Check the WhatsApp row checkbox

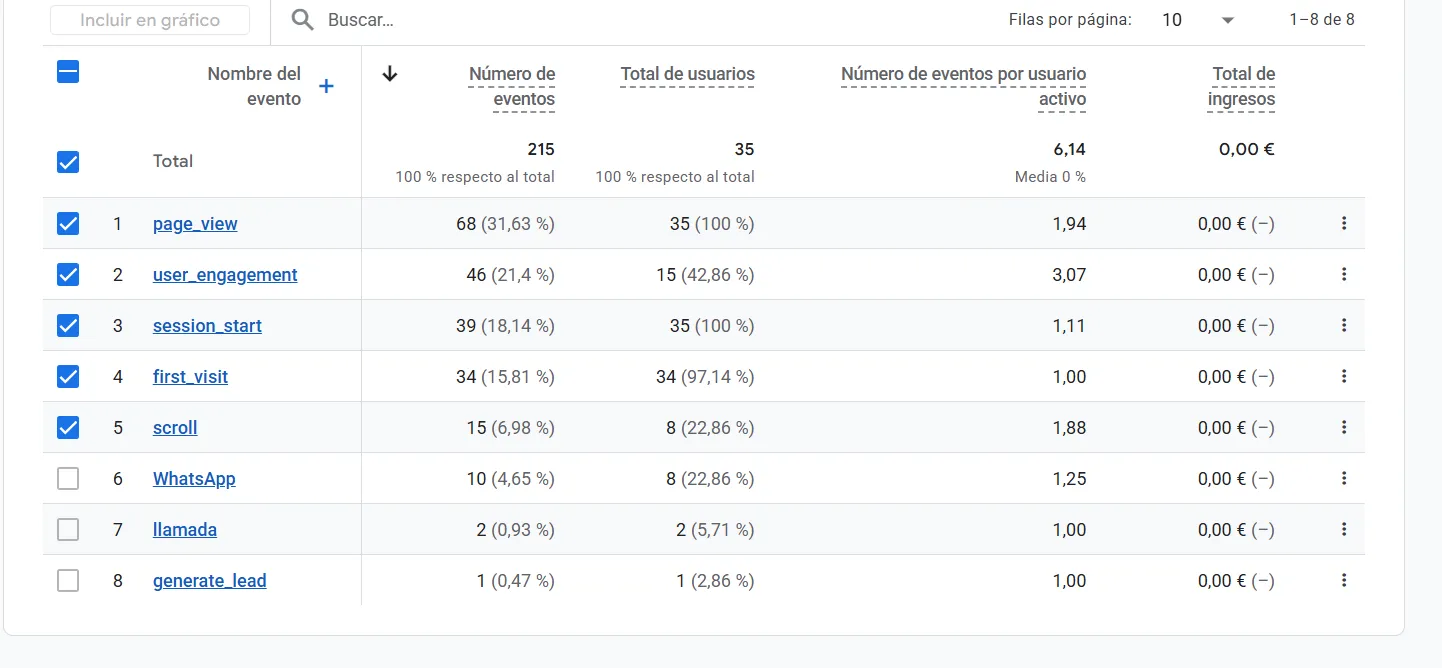[x=68, y=479]
